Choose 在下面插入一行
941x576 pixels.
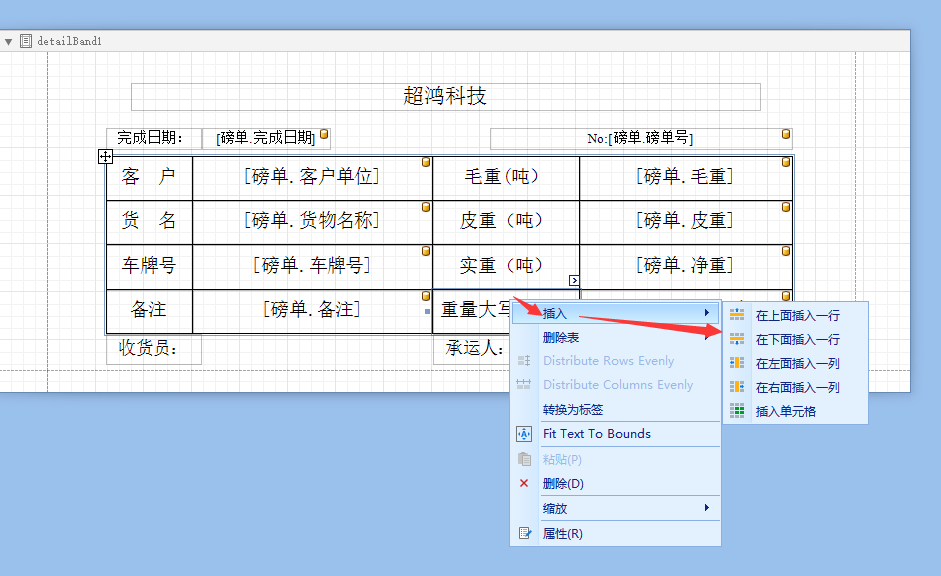click(x=796, y=340)
